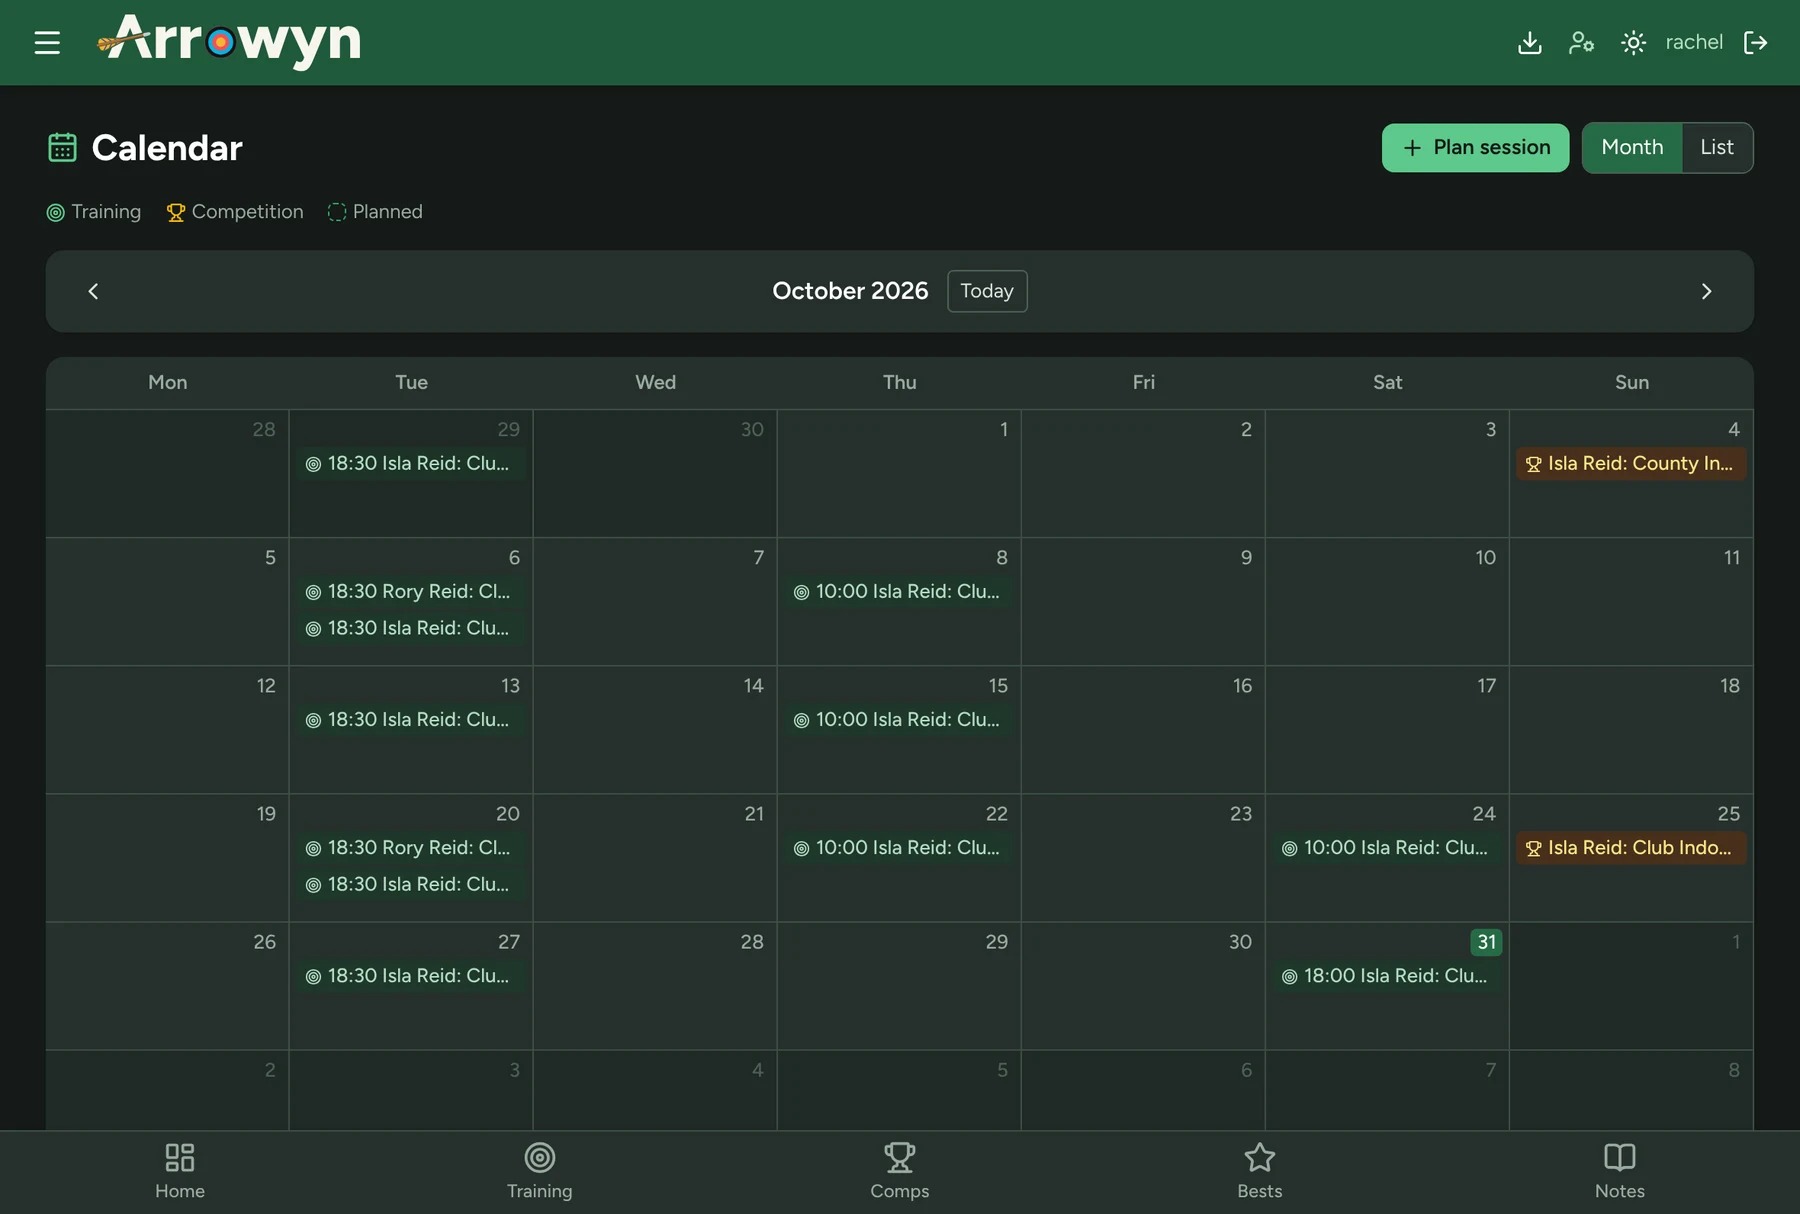Open Comps in the bottom navigation
1800x1214 pixels.
[x=900, y=1171]
